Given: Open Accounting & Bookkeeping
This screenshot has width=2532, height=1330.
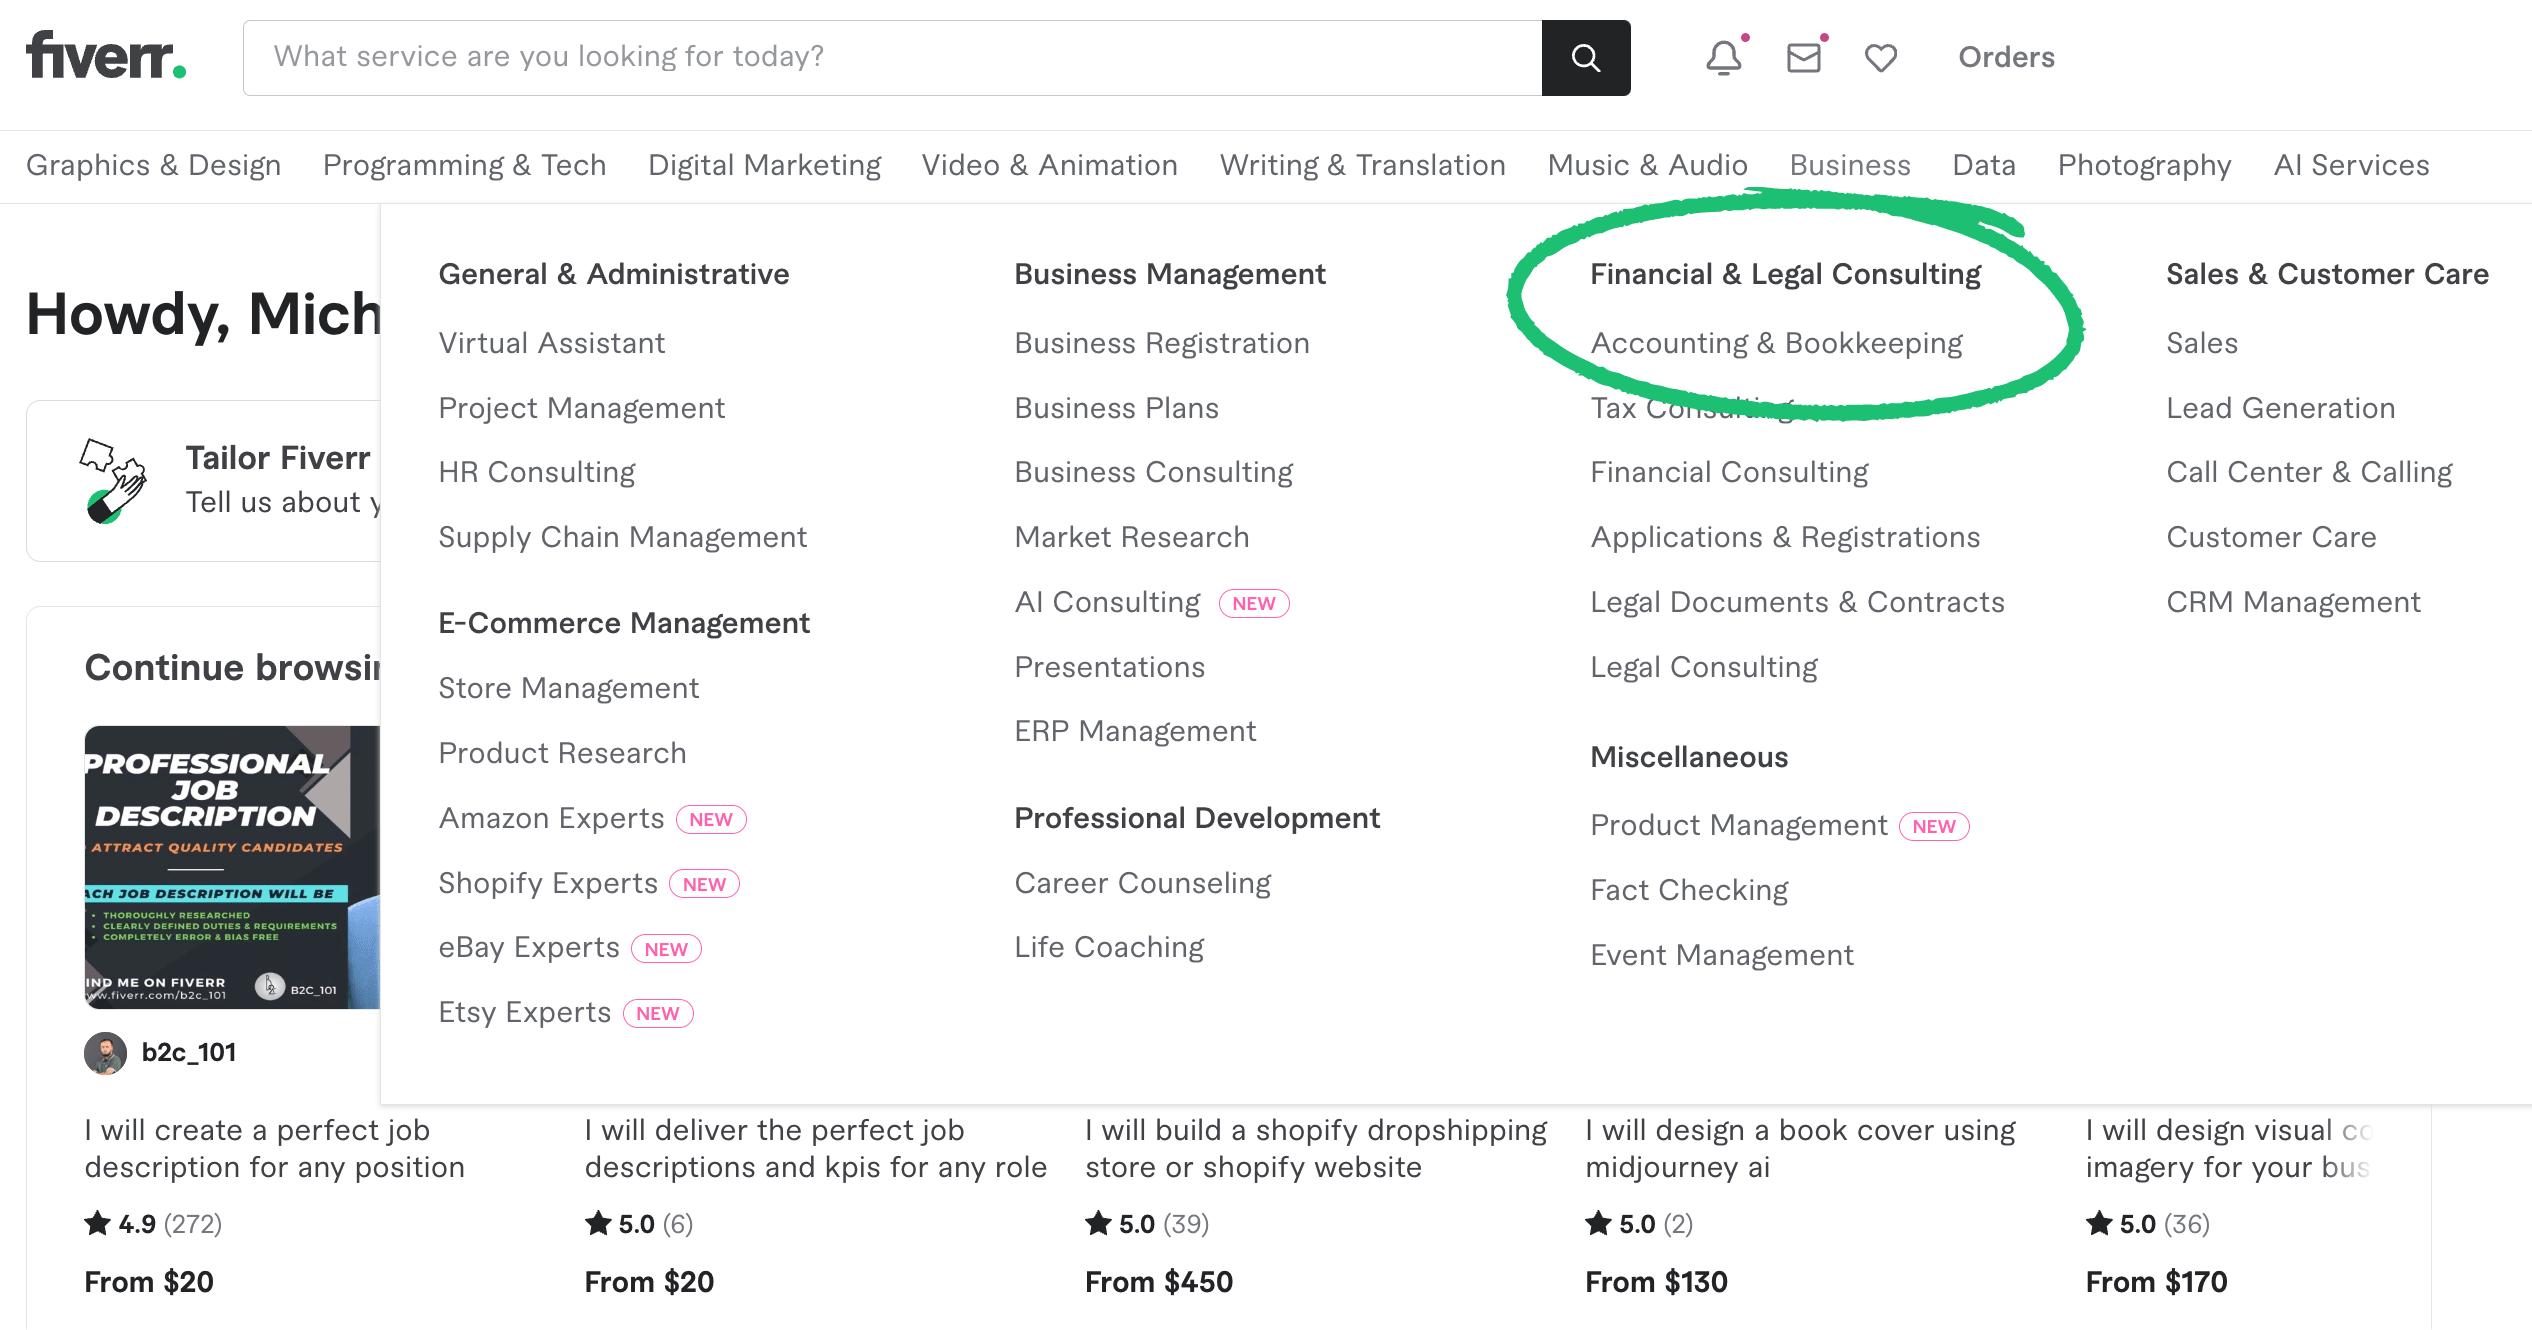Looking at the screenshot, I should (1777, 342).
